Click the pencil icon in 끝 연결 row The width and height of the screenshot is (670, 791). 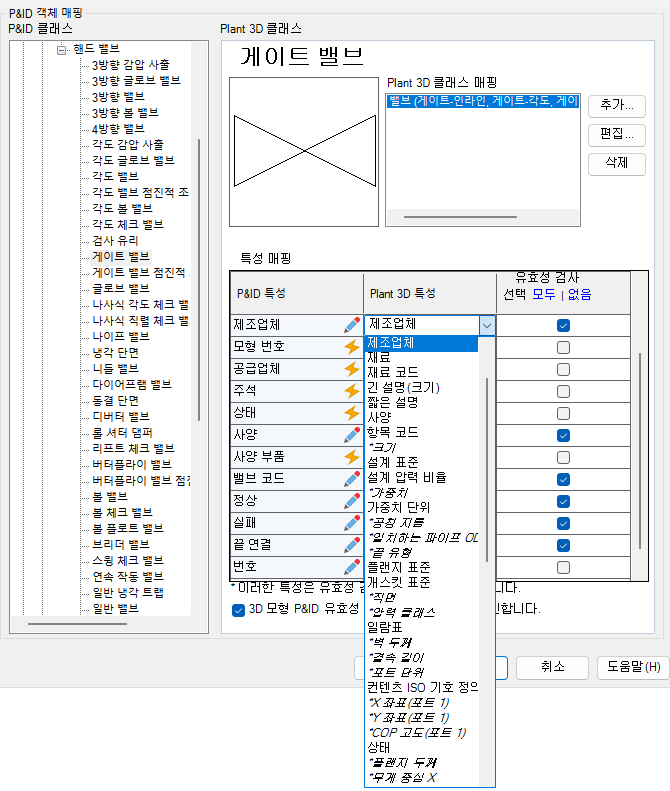352,545
